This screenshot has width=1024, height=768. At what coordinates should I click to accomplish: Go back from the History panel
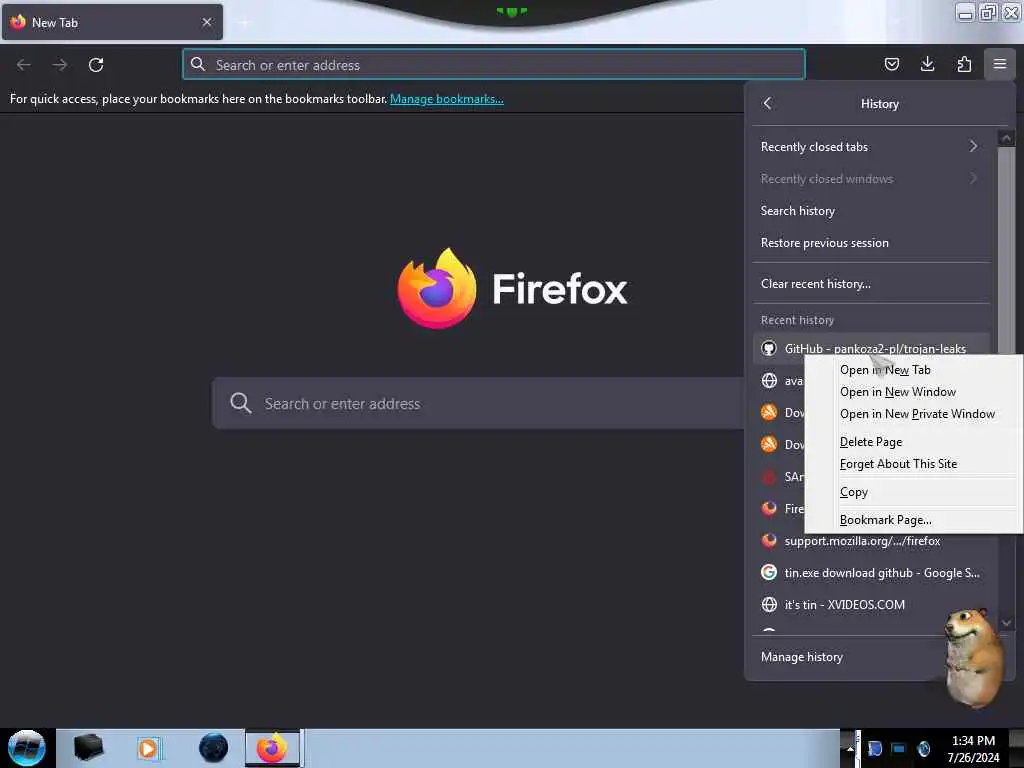767,103
